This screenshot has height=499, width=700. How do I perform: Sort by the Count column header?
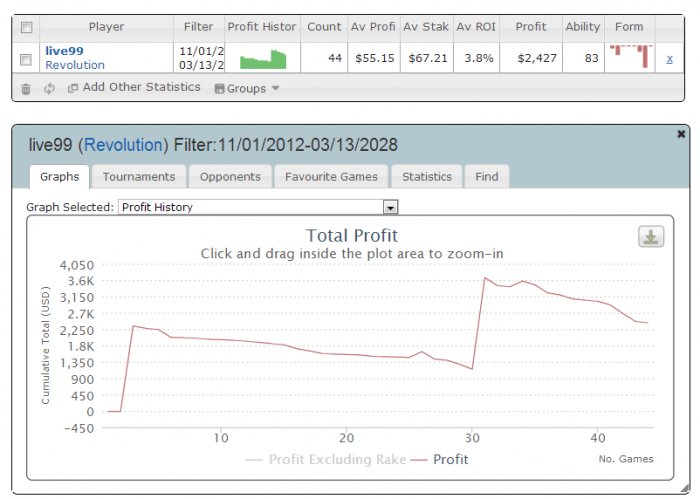point(324,27)
